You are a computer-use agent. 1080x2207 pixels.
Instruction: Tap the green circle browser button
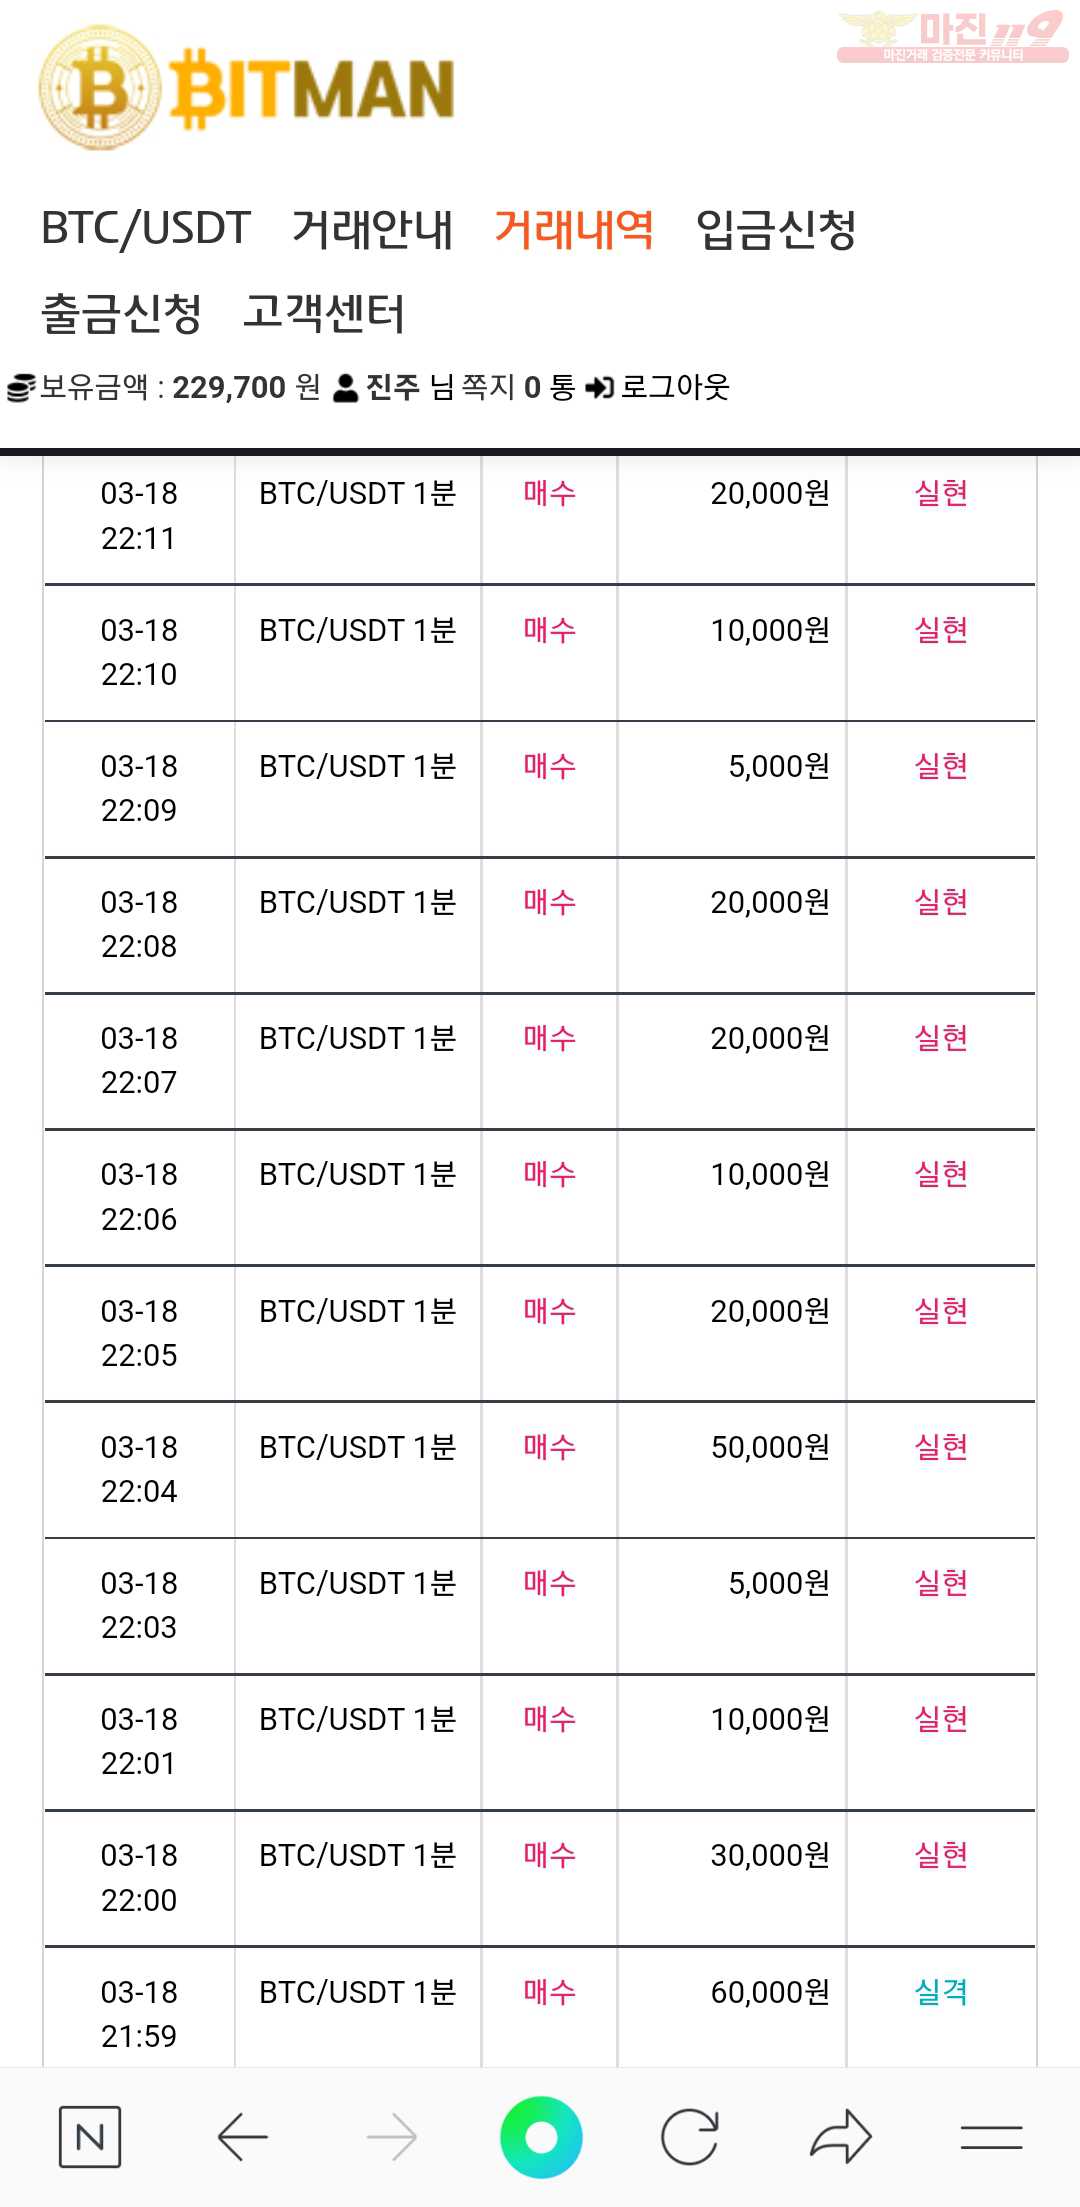(x=541, y=2137)
